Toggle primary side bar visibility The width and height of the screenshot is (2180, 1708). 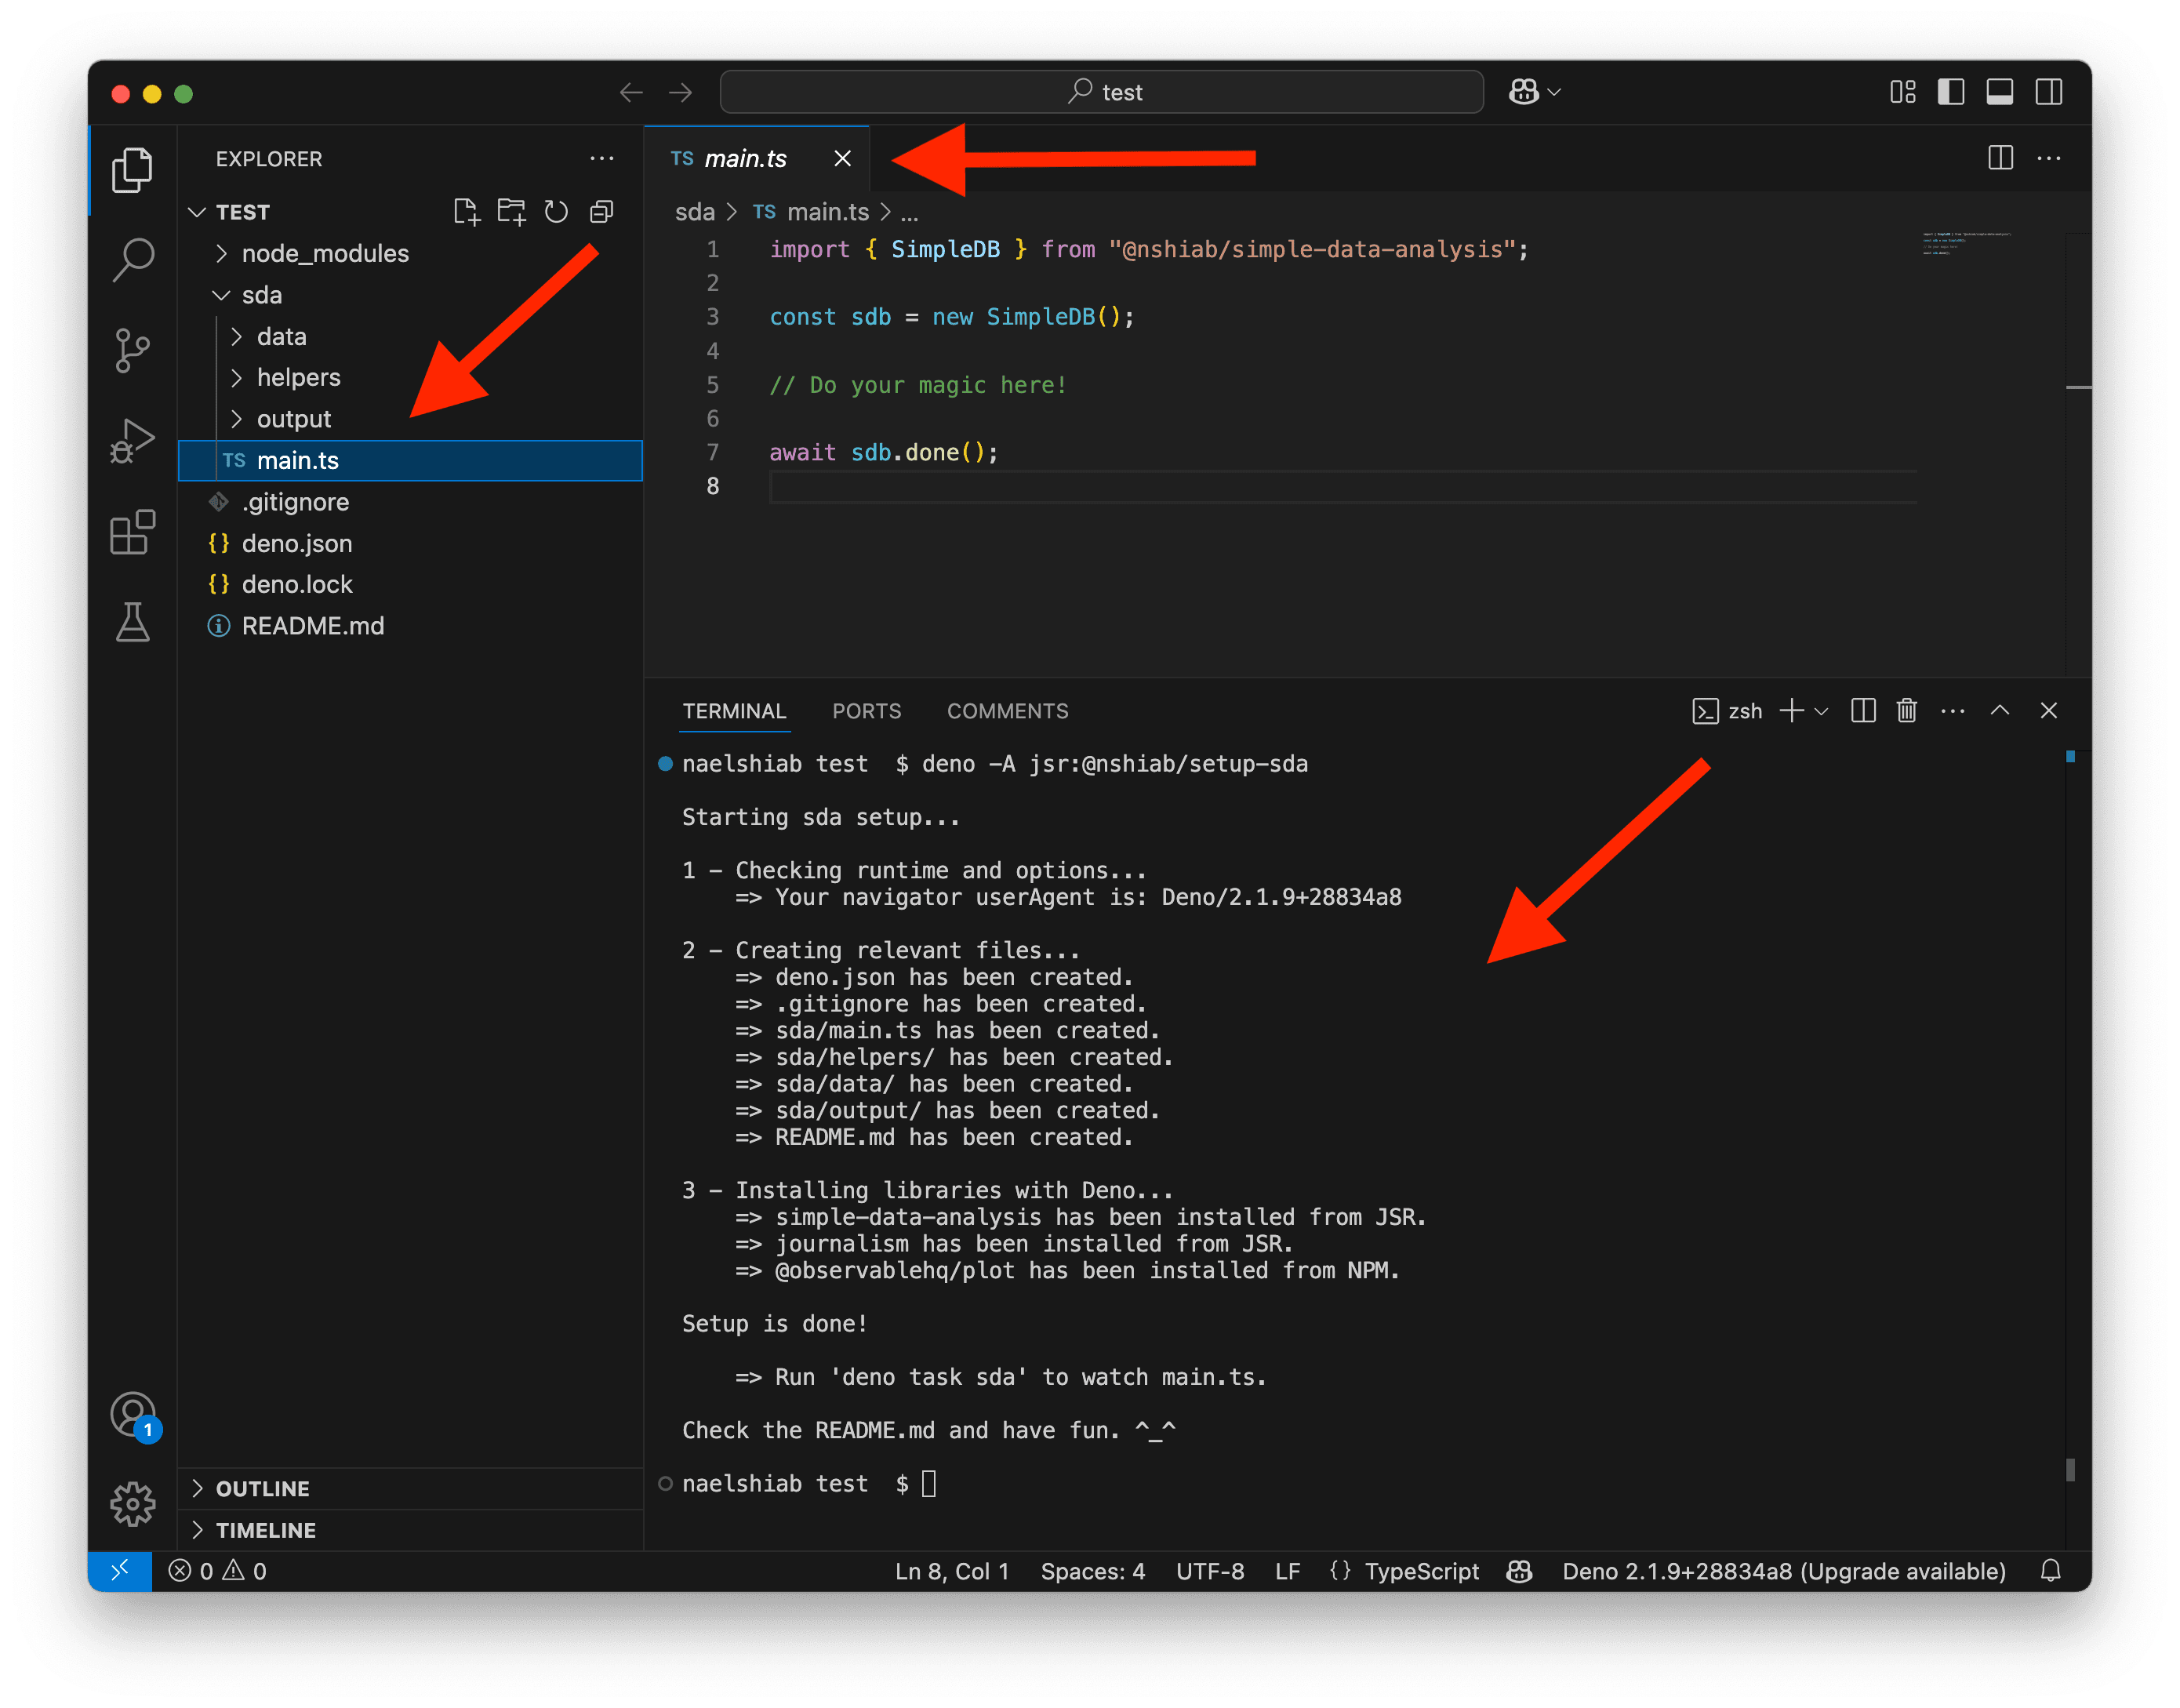click(x=1951, y=92)
